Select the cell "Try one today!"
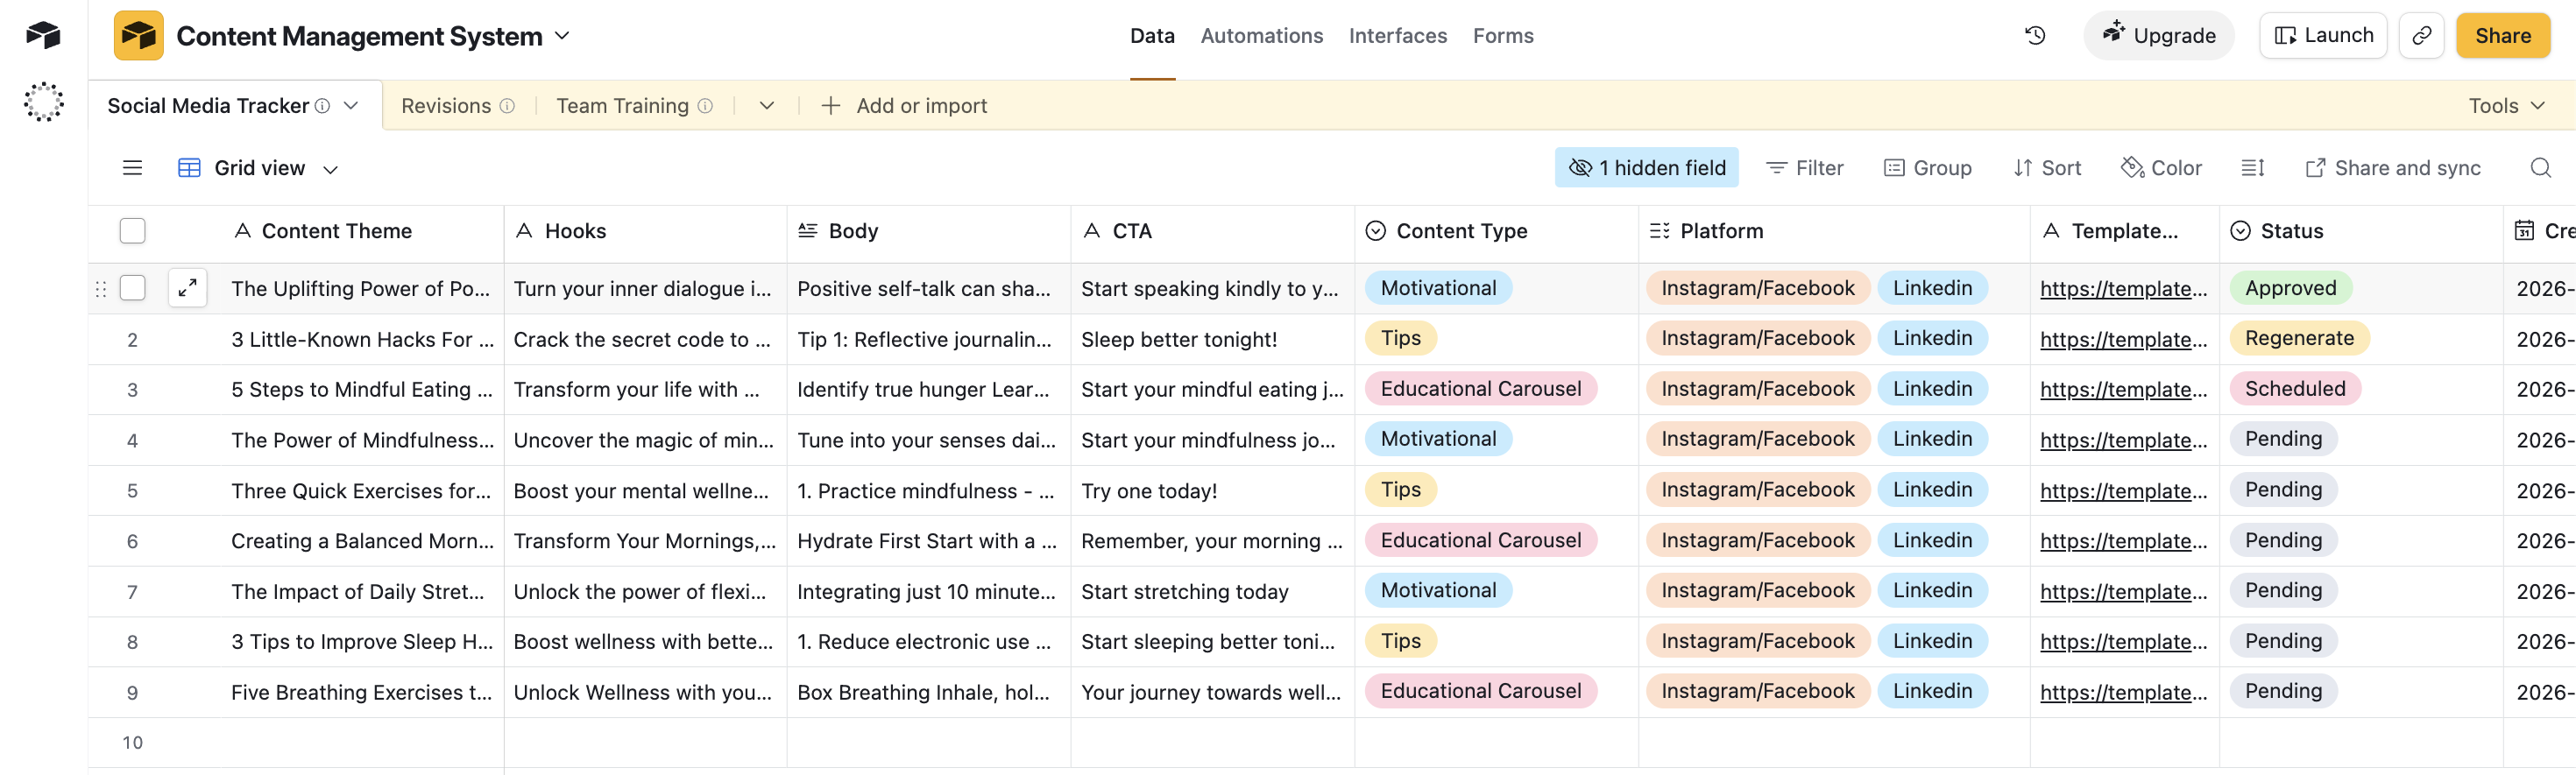Viewport: 2576px width, 775px height. pyautogui.click(x=1212, y=491)
